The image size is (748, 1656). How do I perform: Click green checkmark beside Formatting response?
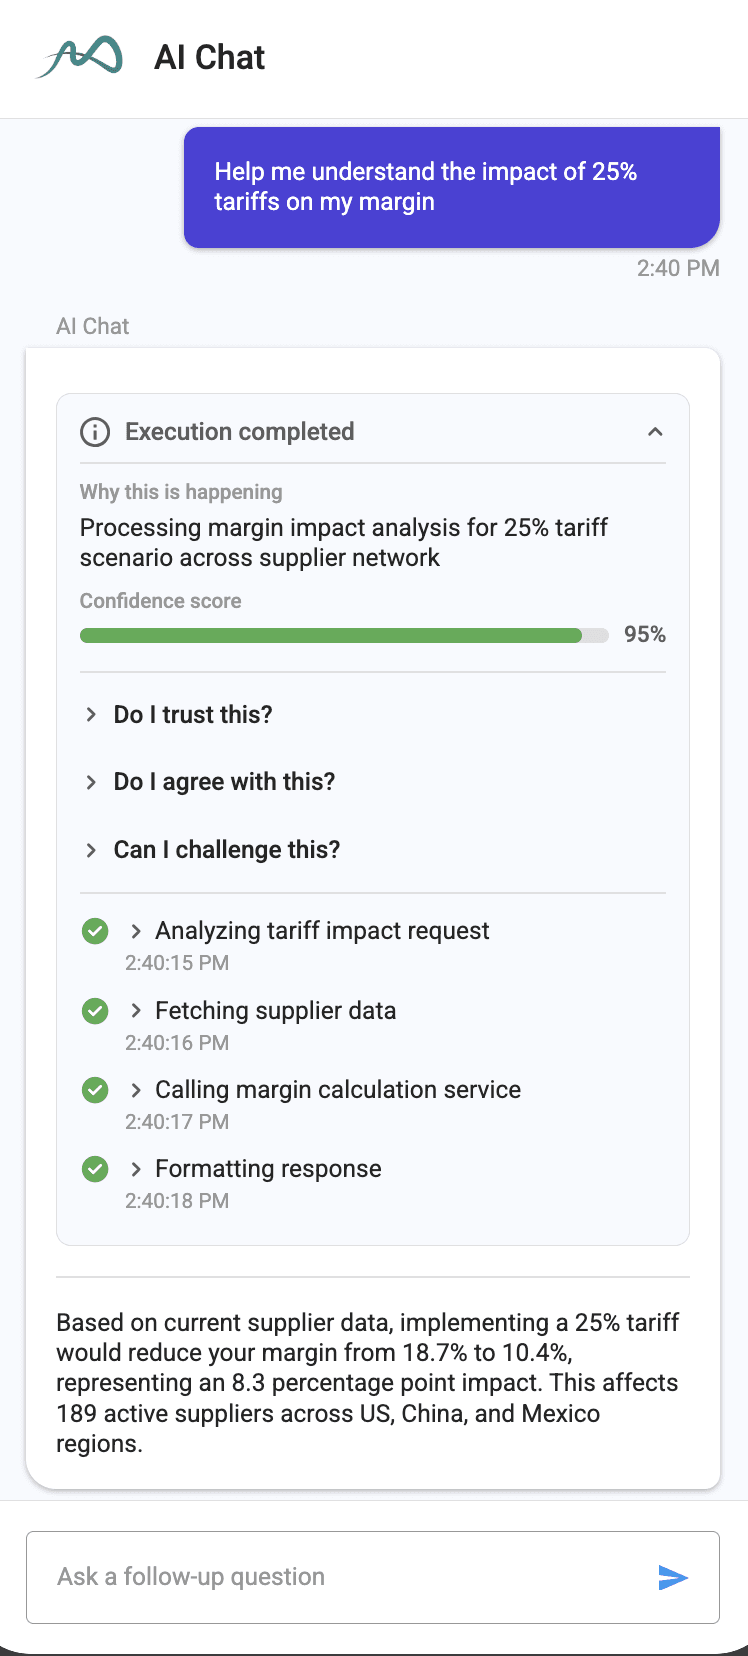[x=95, y=1169]
